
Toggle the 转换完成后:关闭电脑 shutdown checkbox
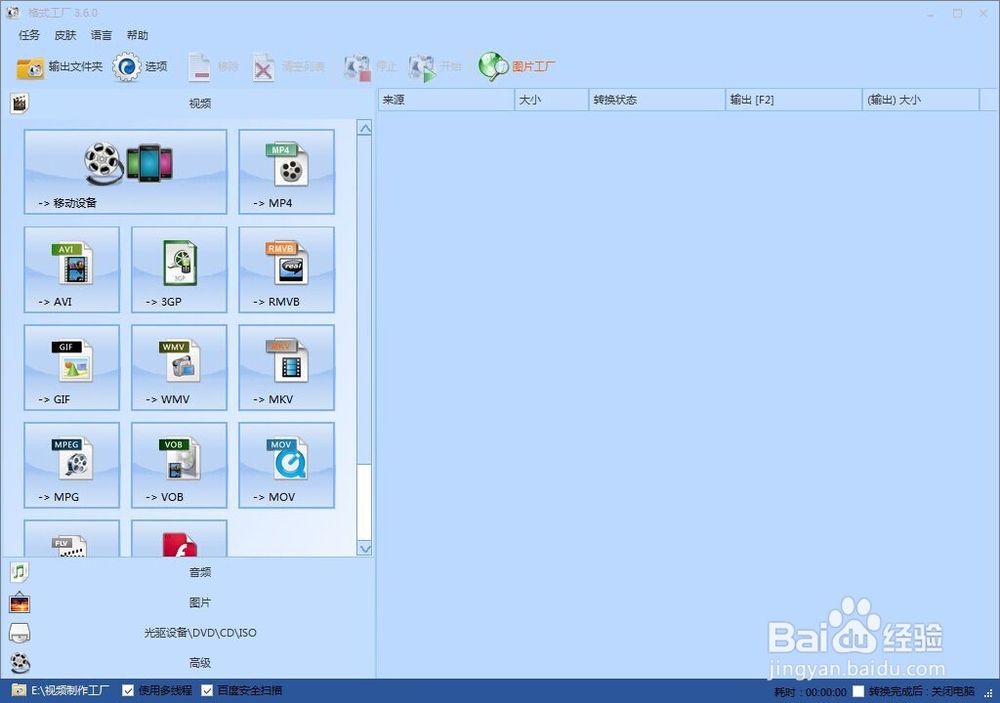tap(858, 692)
